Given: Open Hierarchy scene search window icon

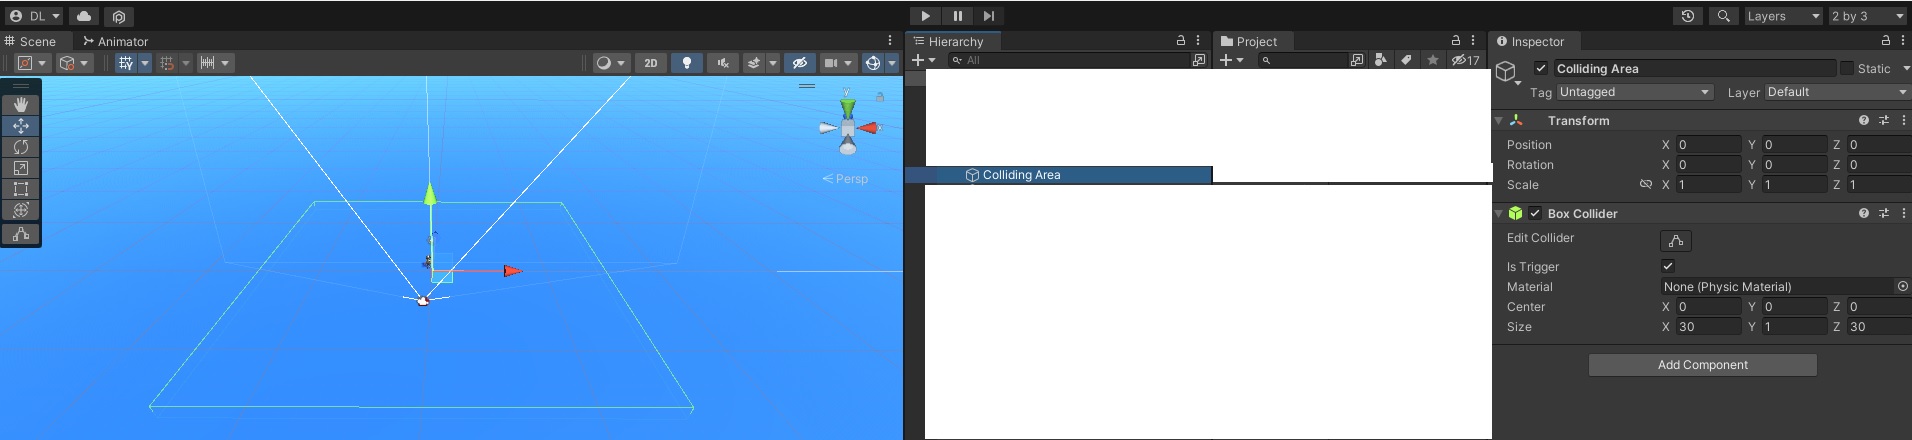Looking at the screenshot, I should (1199, 60).
